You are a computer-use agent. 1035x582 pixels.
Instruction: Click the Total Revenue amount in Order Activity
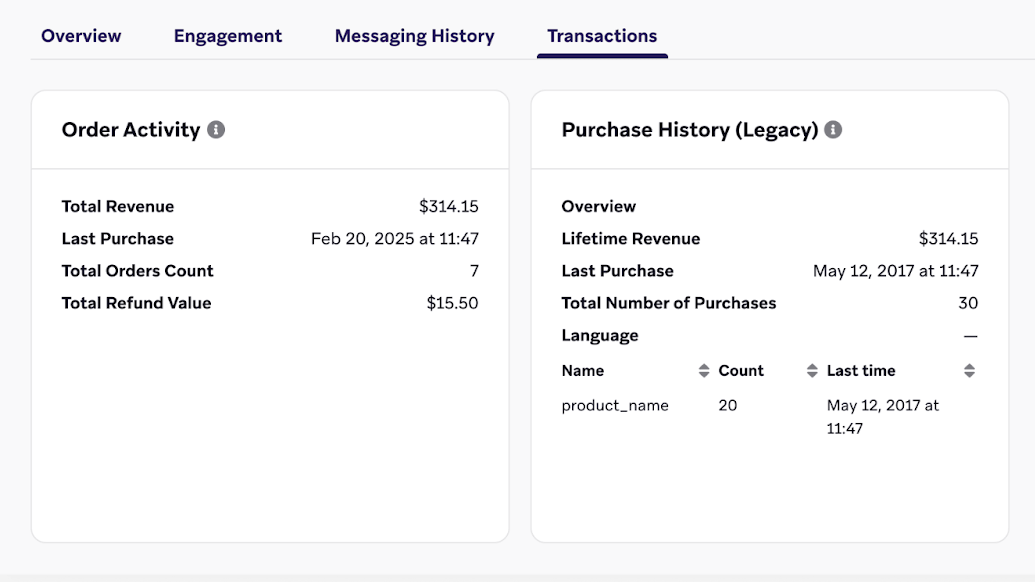click(448, 207)
